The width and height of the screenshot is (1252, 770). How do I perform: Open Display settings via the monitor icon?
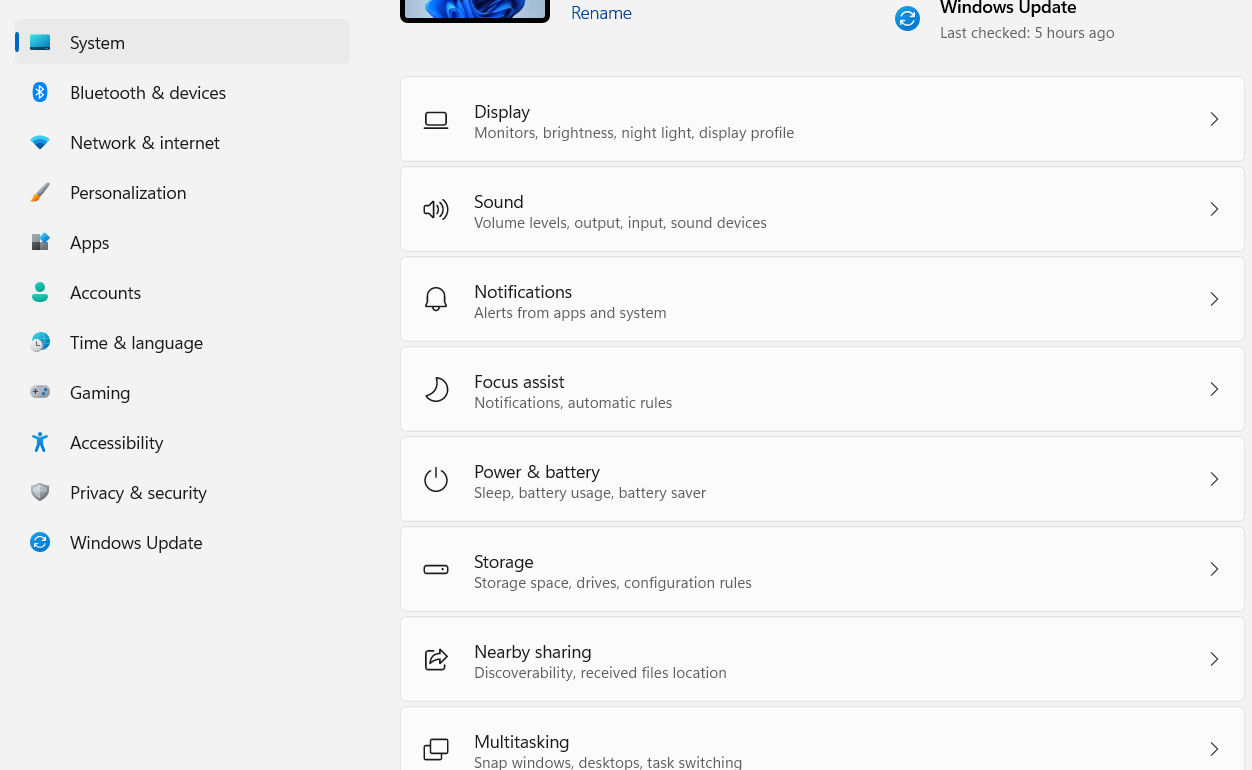click(436, 119)
